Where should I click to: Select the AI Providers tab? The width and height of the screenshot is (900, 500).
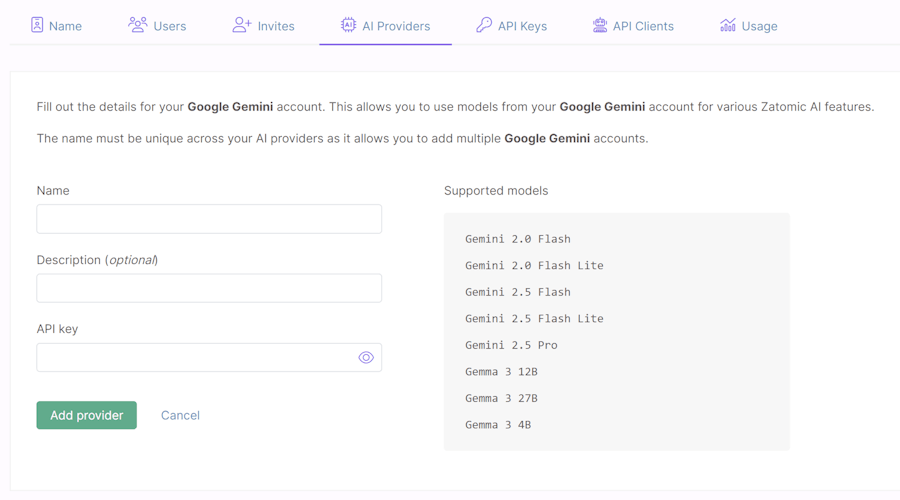[386, 26]
